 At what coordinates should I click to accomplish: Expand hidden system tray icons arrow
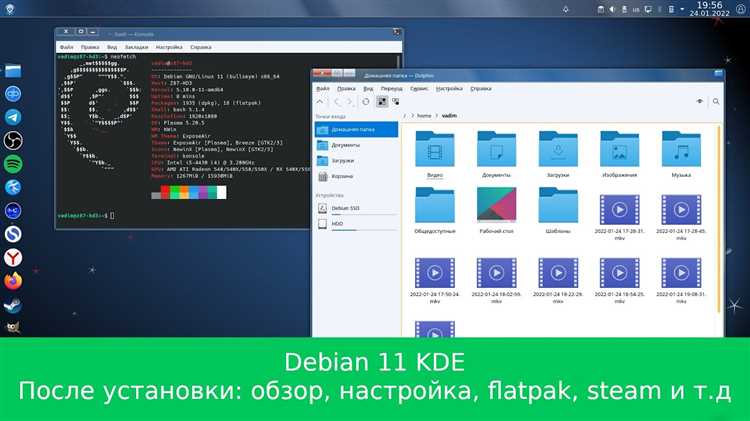coord(682,9)
